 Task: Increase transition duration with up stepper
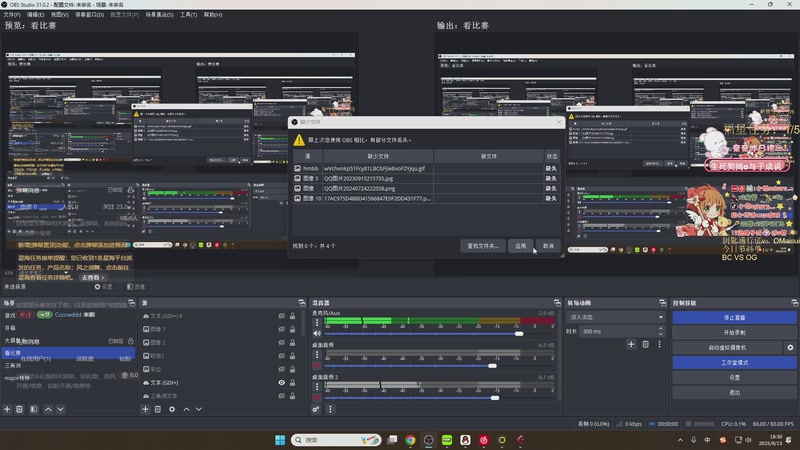(x=661, y=329)
